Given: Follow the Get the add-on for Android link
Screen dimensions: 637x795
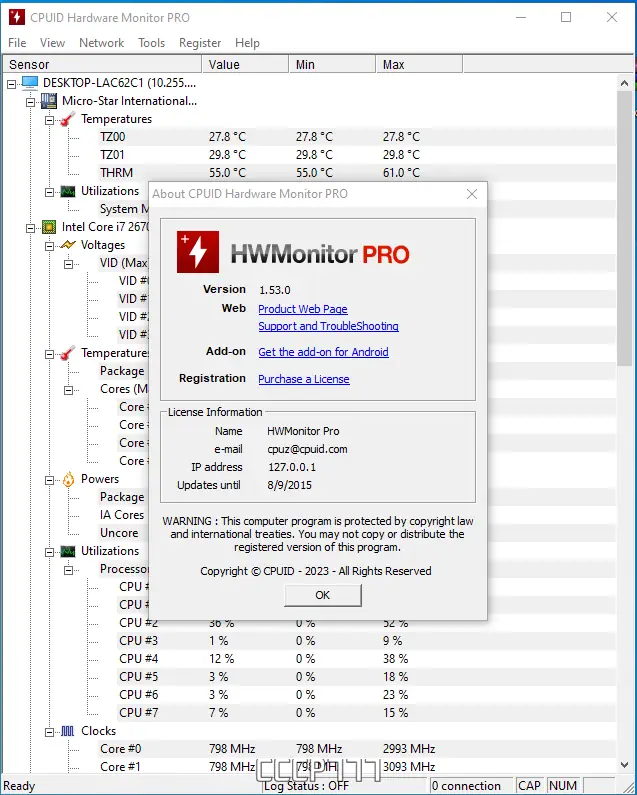Looking at the screenshot, I should pos(324,352).
